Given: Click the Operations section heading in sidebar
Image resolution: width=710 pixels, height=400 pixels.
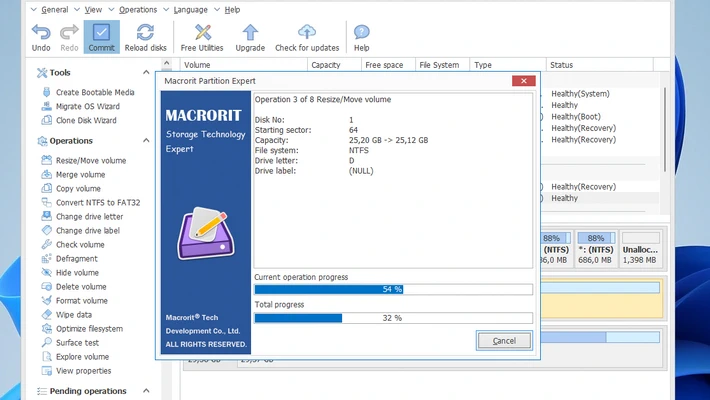Looking at the screenshot, I should pyautogui.click(x=71, y=141).
